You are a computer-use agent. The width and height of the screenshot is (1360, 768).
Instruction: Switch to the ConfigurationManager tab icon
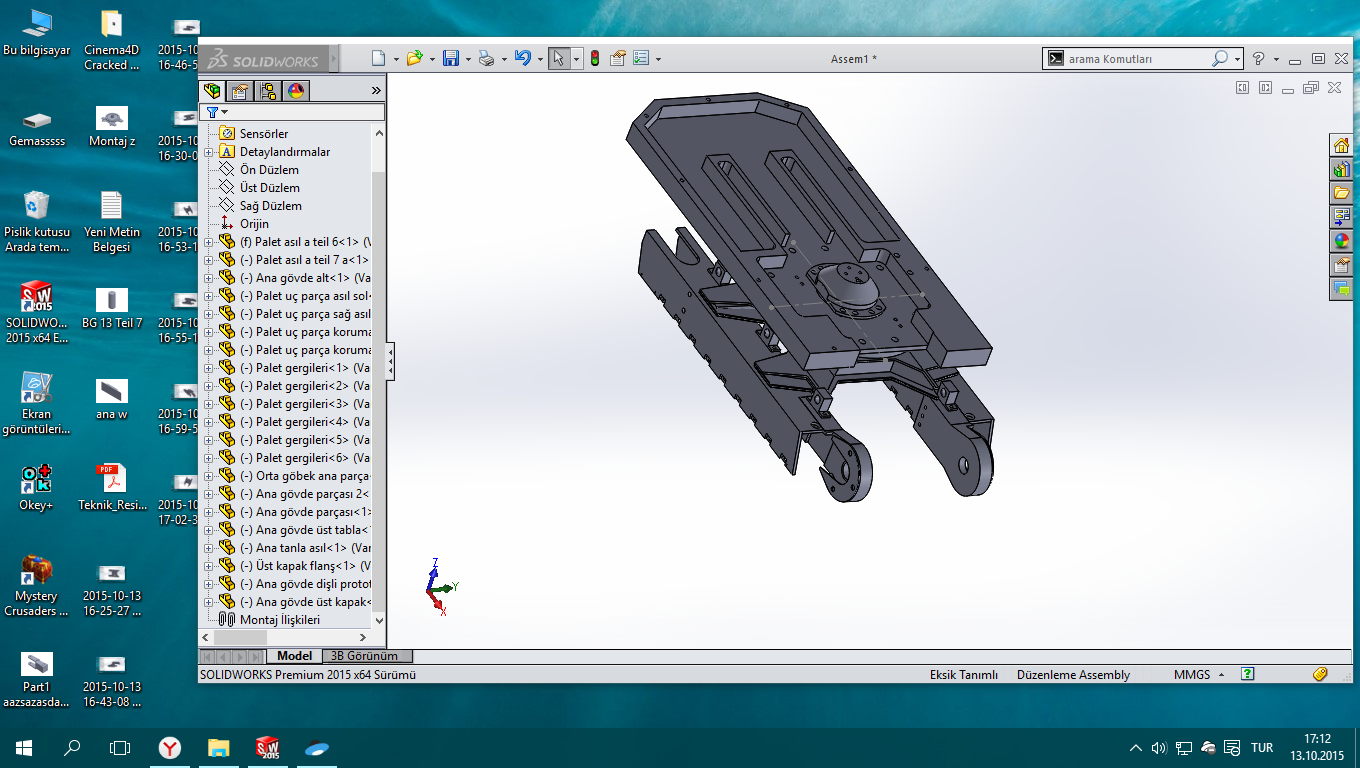tap(268, 91)
